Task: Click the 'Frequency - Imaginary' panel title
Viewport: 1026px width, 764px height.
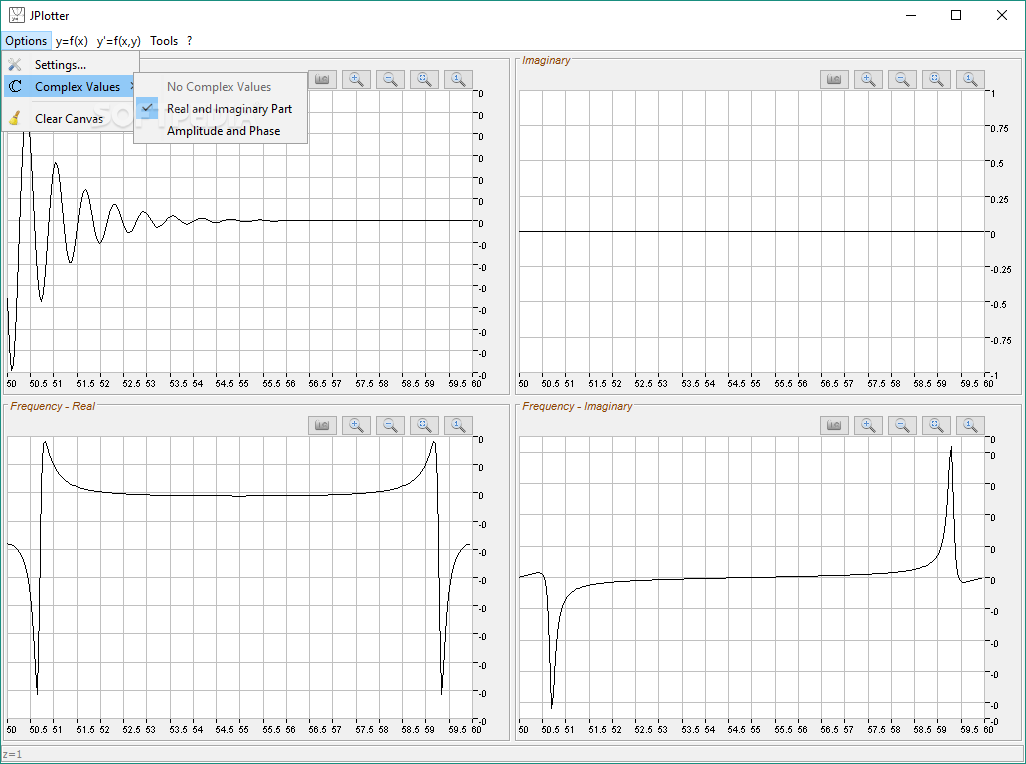Action: click(577, 406)
